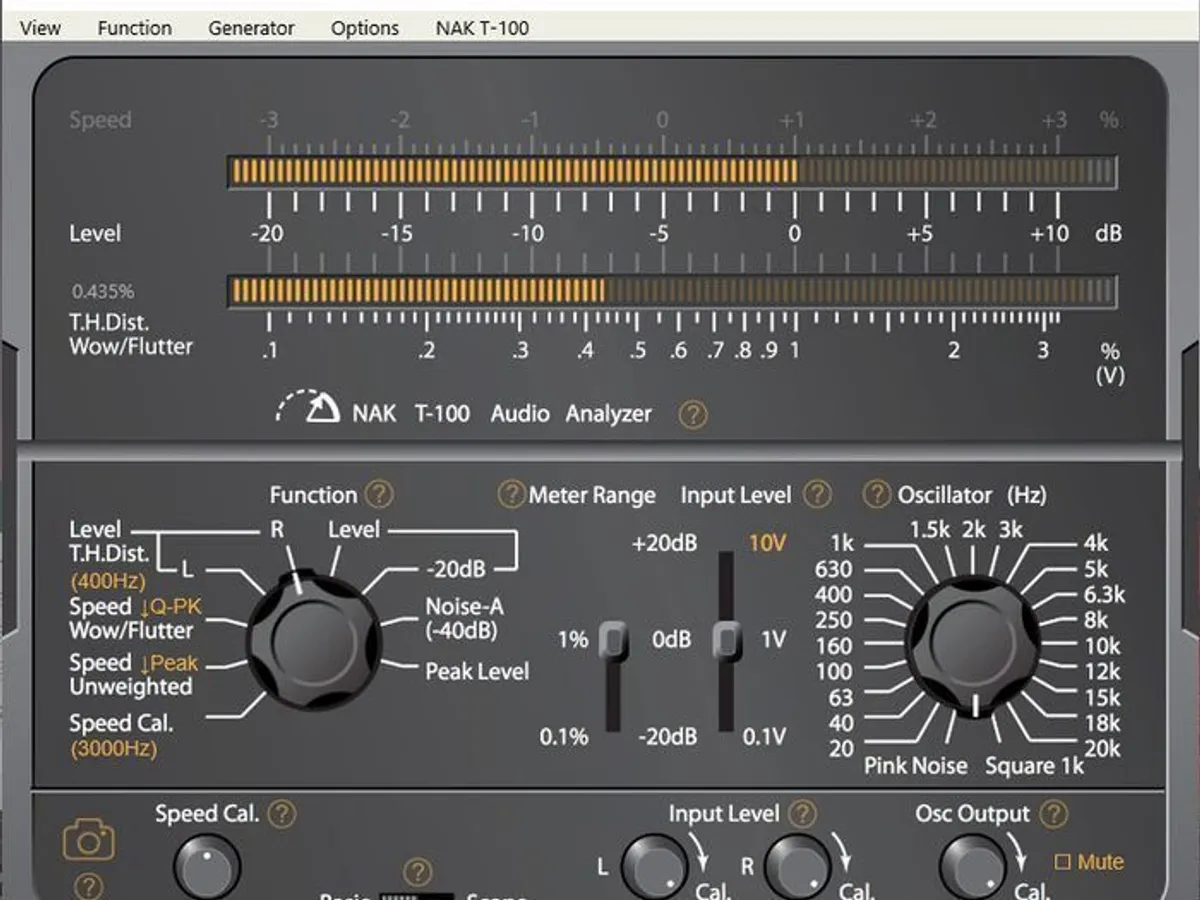Open help for the Speed Cal. knob

click(x=283, y=814)
